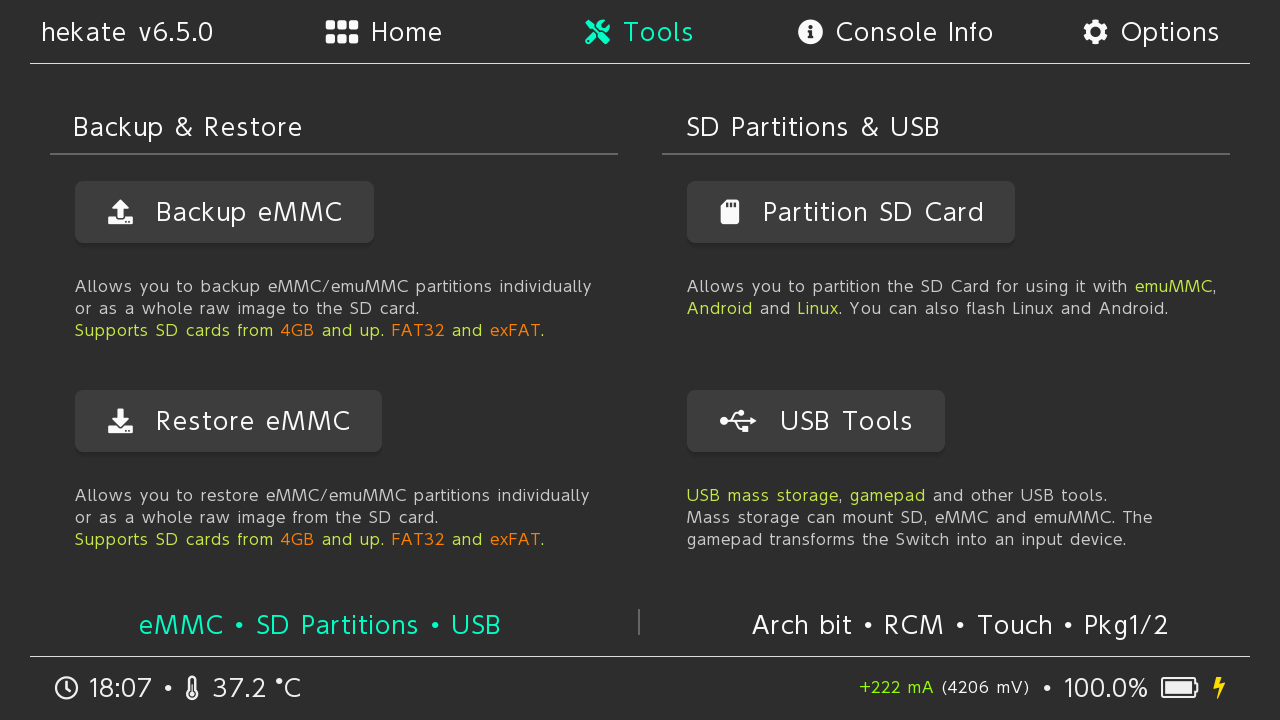Screen dimensions: 1280x720
Task: Open the Options tab
Action: pos(1151,32)
